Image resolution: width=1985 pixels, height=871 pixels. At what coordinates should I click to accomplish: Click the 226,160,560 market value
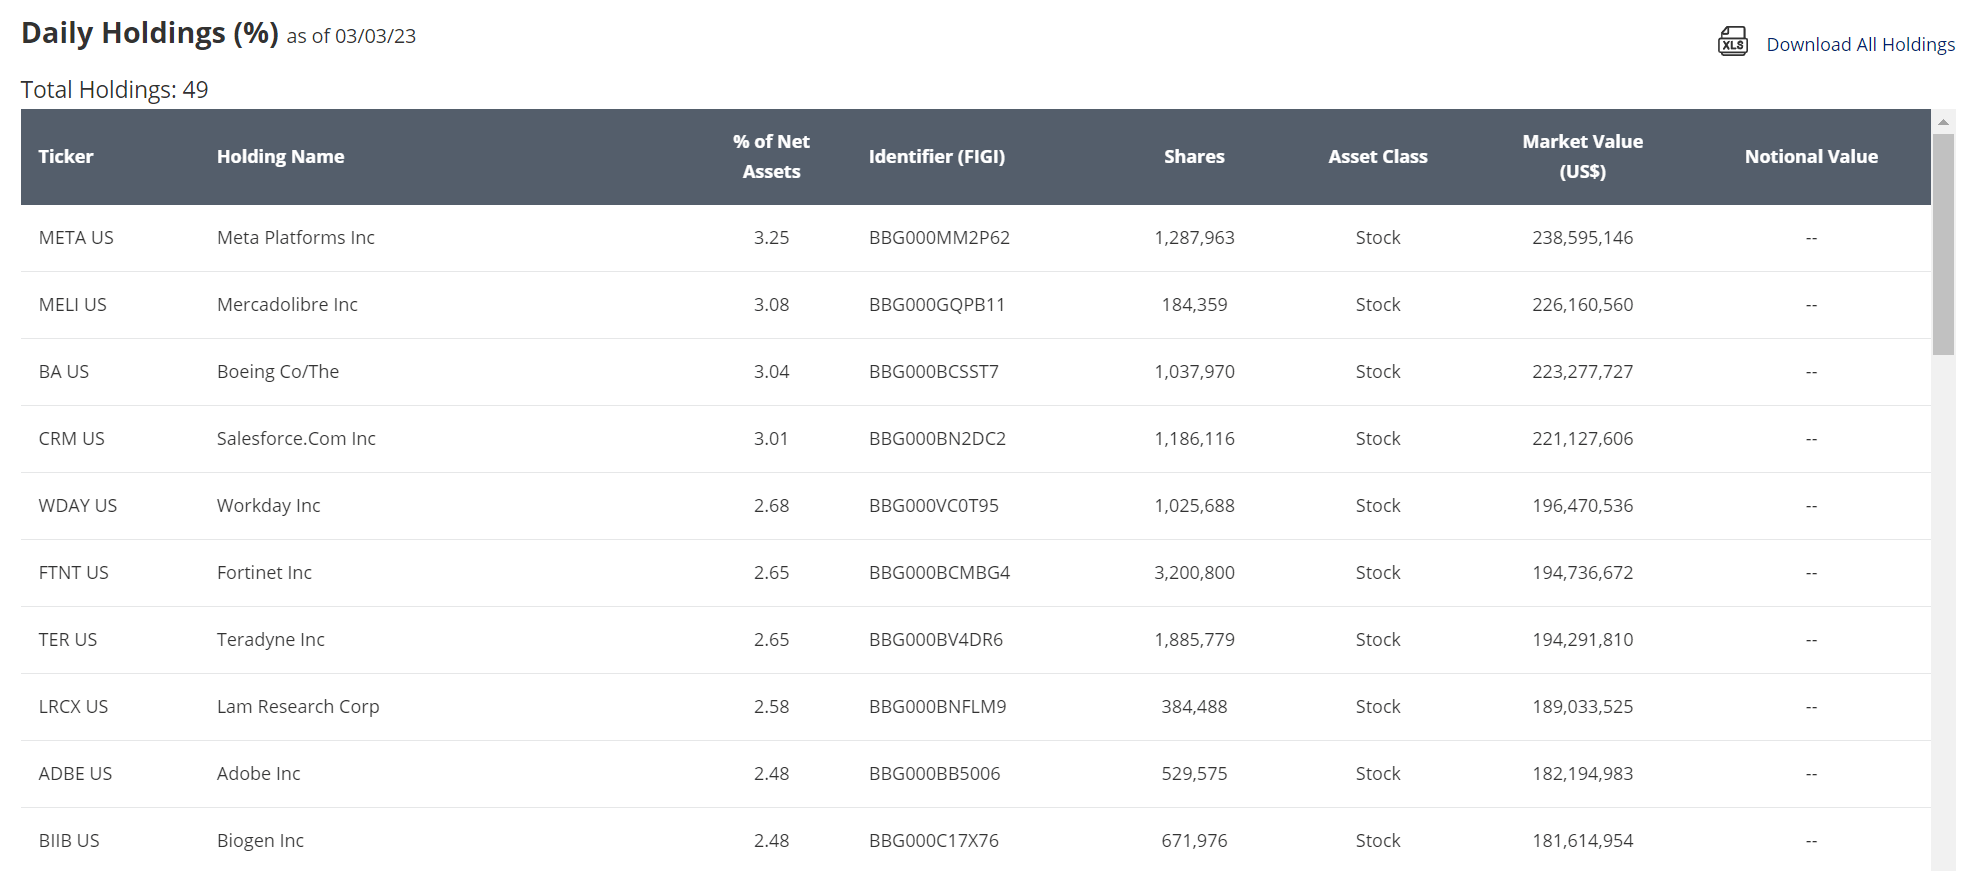(1582, 305)
